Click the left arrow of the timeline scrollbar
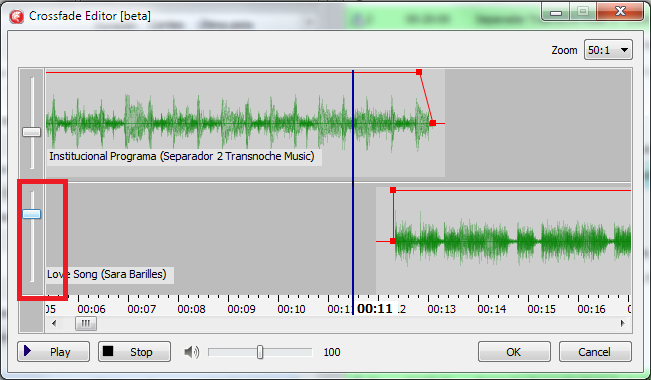 (x=54, y=323)
